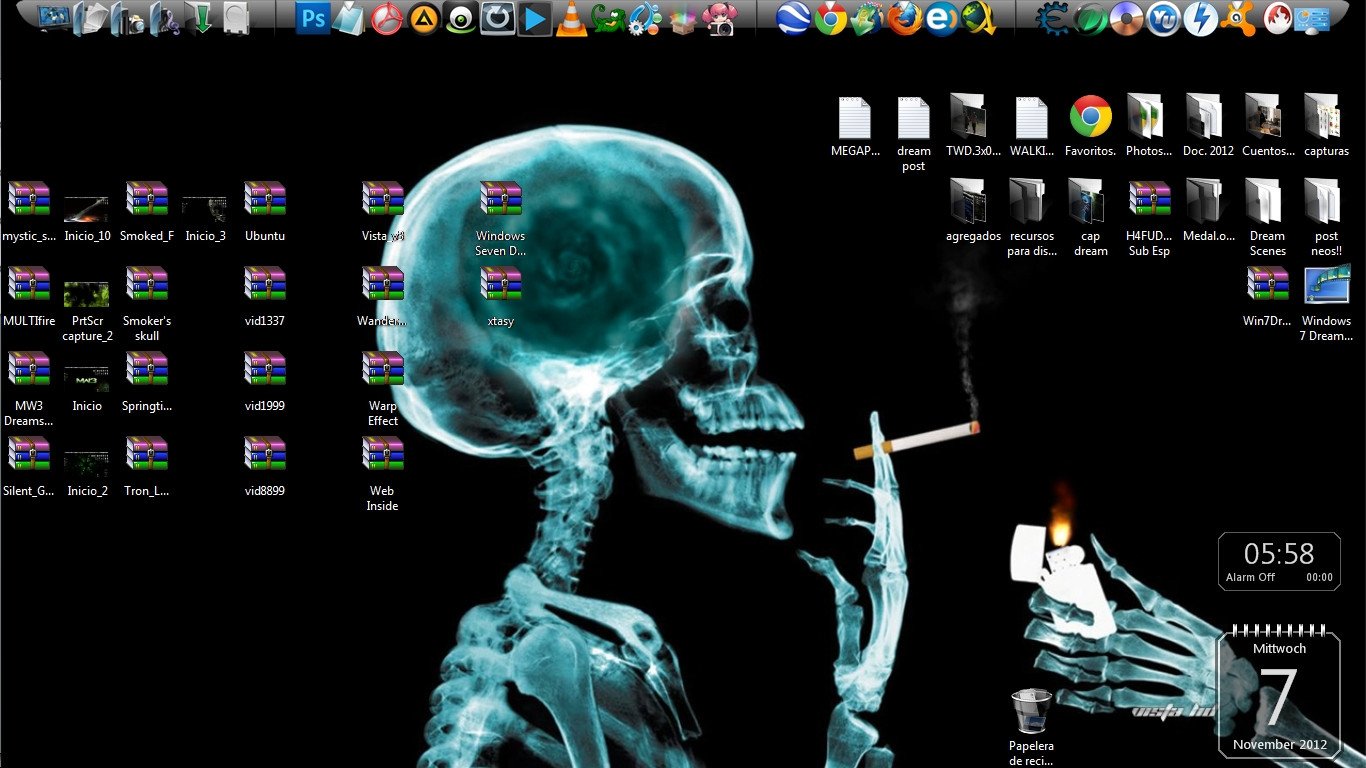Open the Papelera de reciclaje recycle bin
1366x768 pixels.
1031,726
